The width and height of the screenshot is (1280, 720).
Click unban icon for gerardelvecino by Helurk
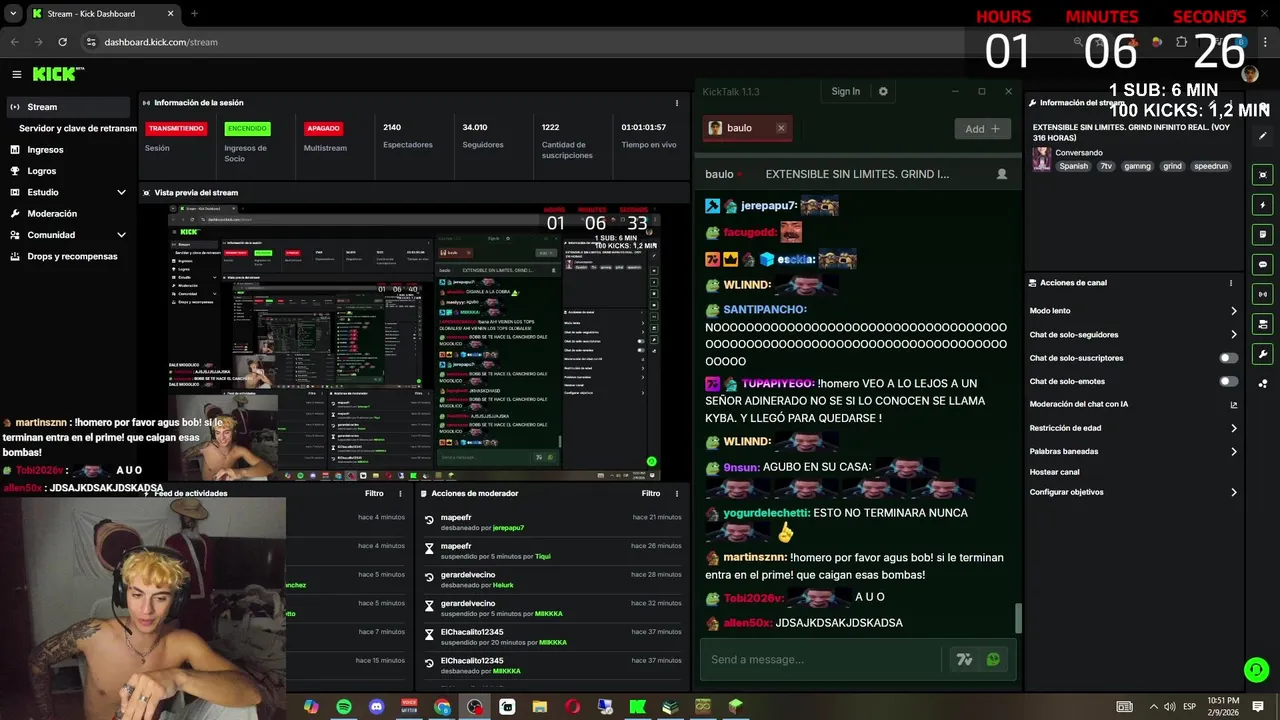pos(429,577)
